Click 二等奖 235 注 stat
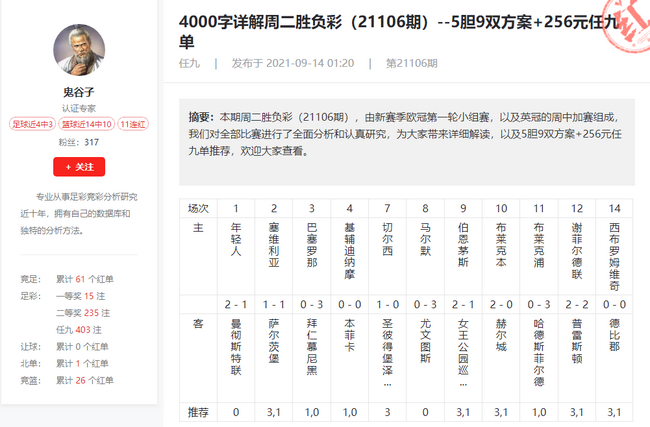The height and width of the screenshot is (427, 650). point(83,313)
